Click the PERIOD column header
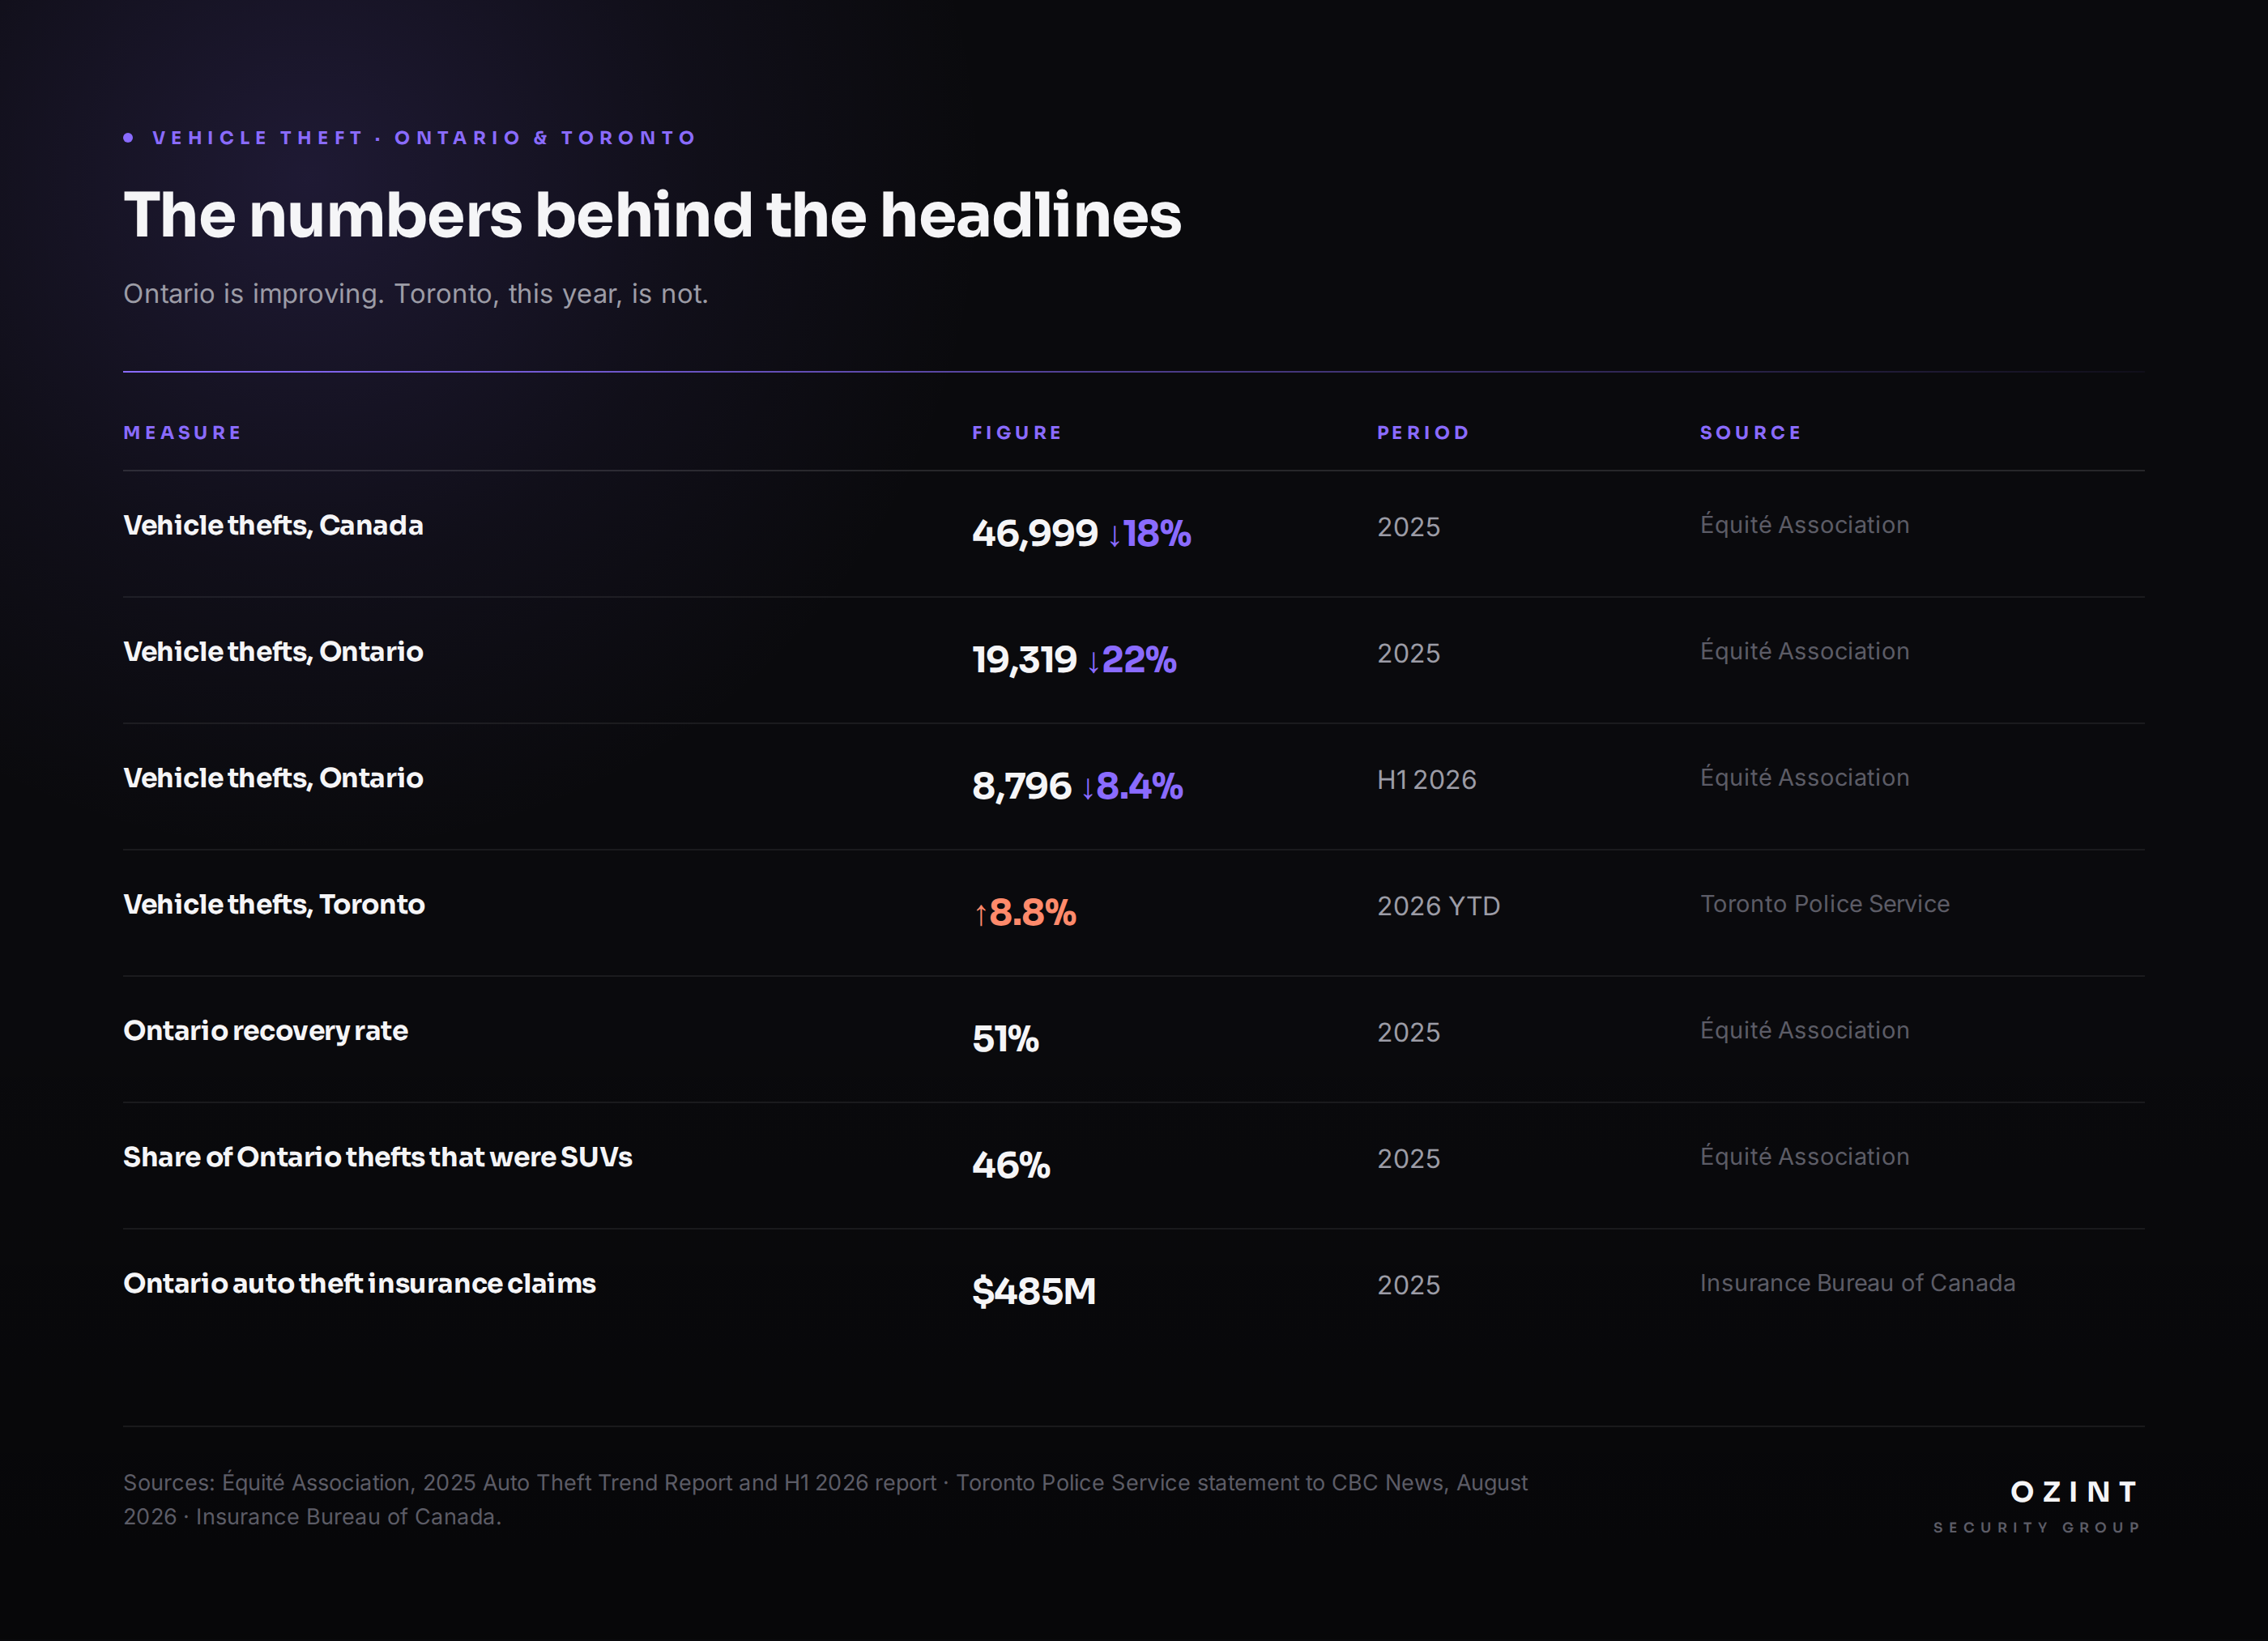2268x1641 pixels. [1423, 433]
